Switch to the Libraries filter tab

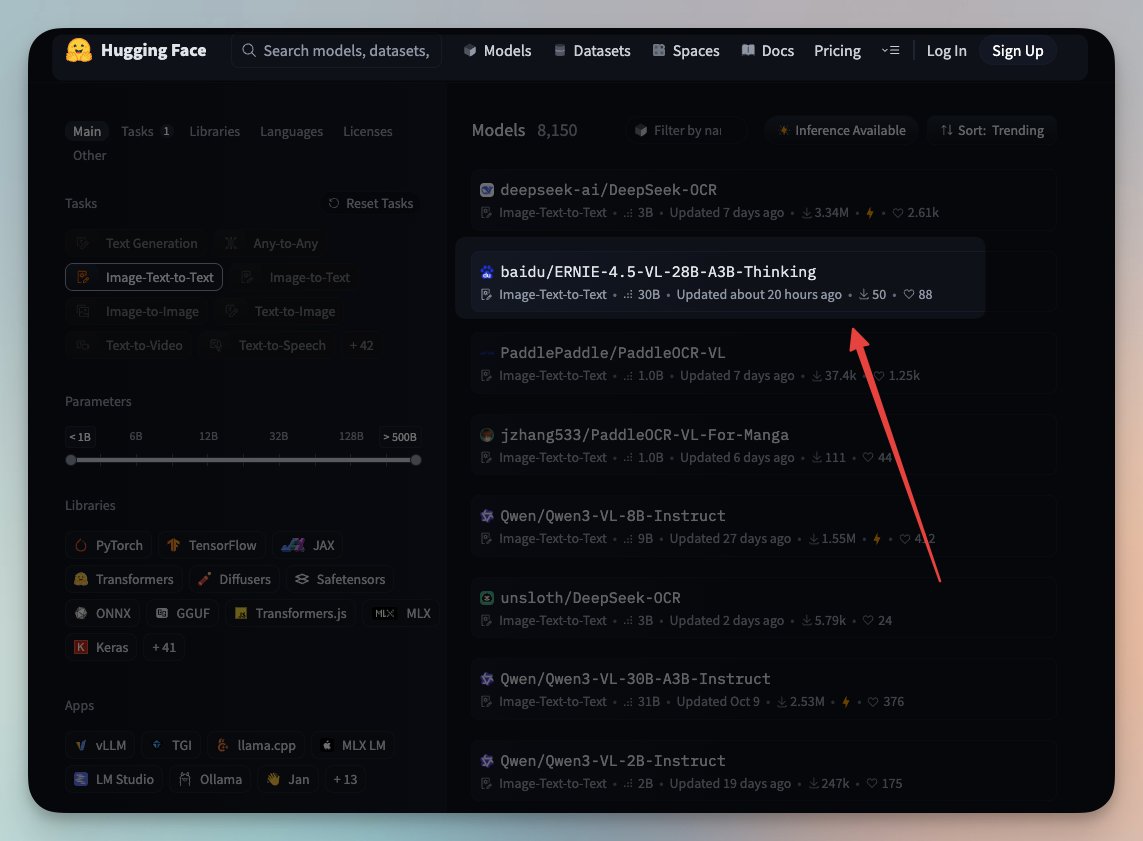(x=214, y=131)
